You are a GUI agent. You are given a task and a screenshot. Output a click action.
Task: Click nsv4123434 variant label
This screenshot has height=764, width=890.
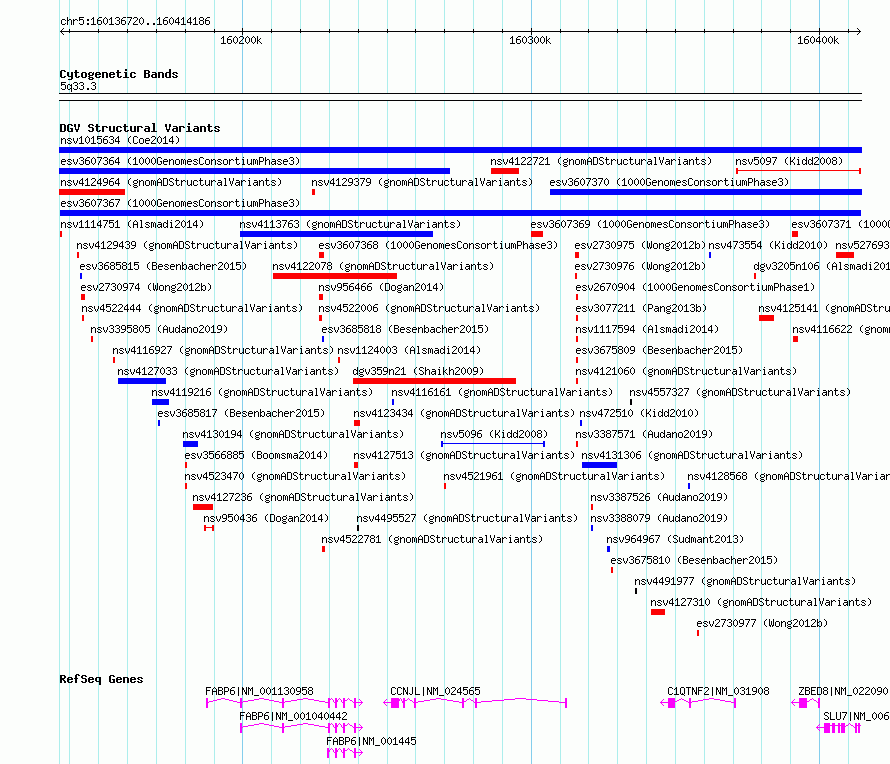pos(464,413)
